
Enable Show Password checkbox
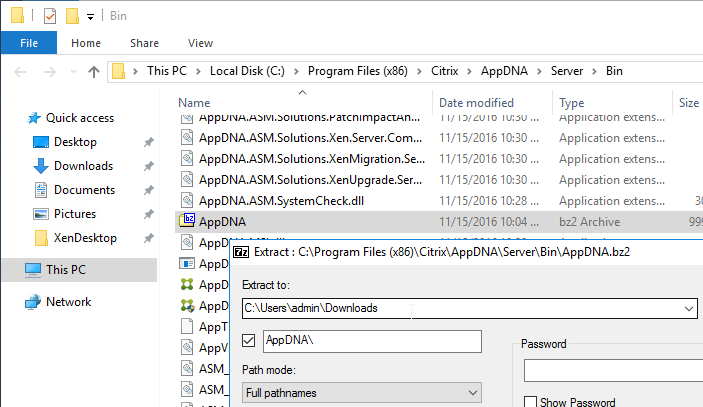tap(530, 402)
